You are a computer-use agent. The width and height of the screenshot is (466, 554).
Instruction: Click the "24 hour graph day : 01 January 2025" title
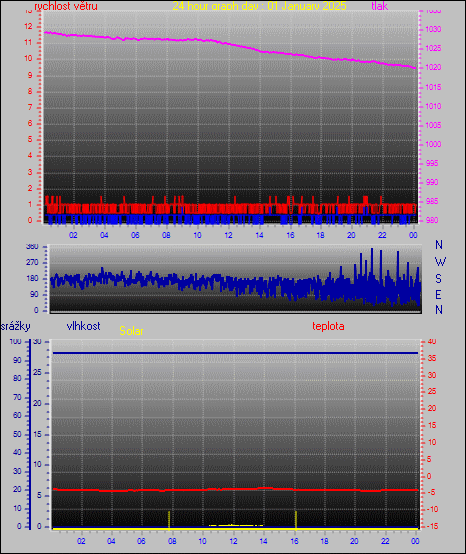click(x=259, y=6)
